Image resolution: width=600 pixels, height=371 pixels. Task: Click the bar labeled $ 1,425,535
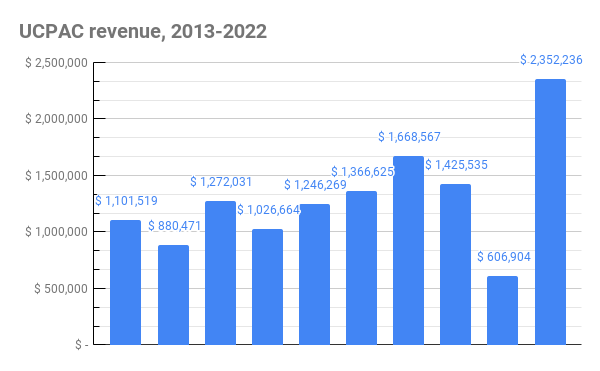tap(456, 264)
